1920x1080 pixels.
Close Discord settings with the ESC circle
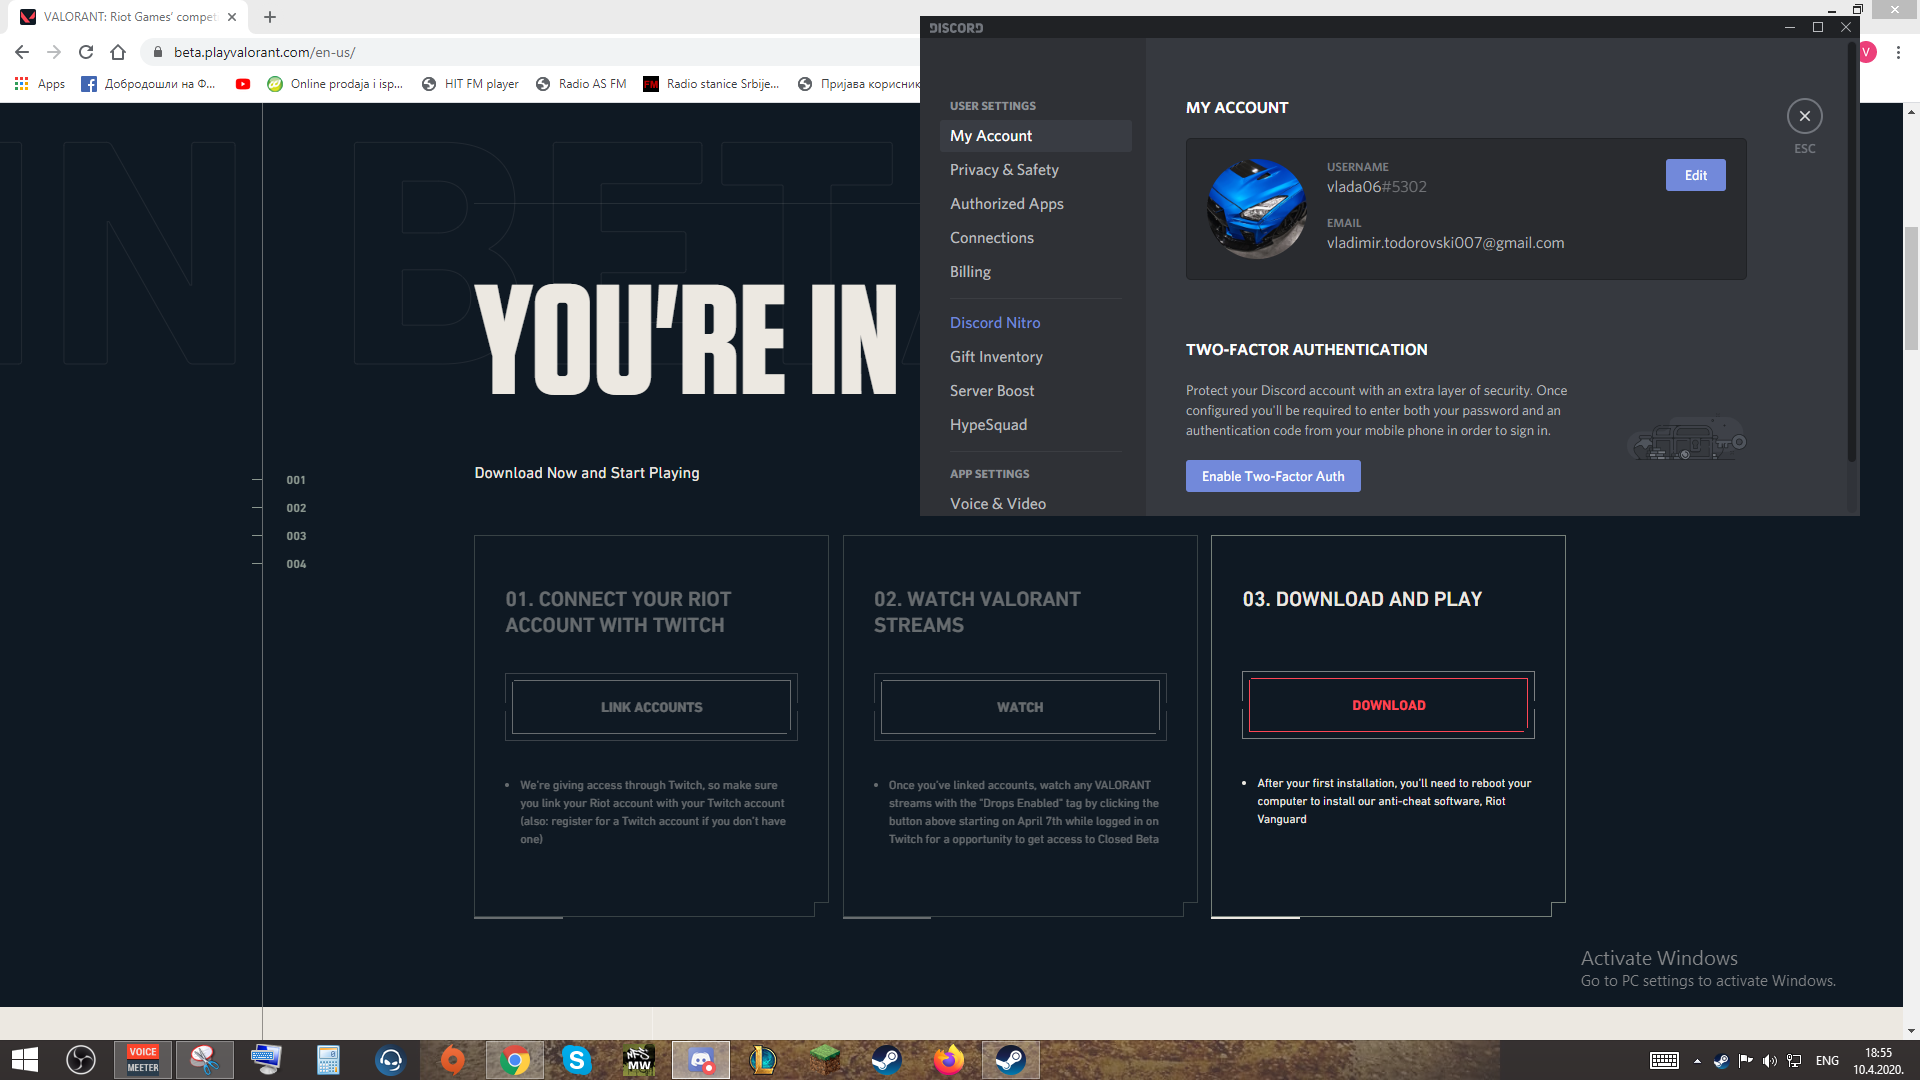[x=1804, y=116]
